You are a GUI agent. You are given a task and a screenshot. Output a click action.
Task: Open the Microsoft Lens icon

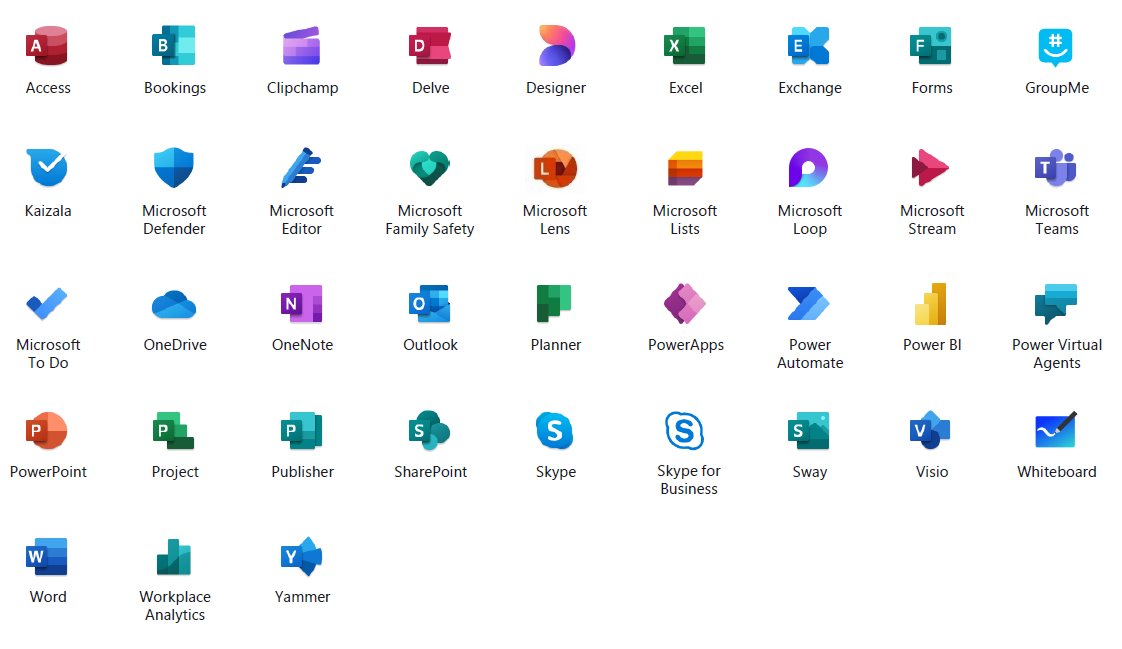(554, 168)
